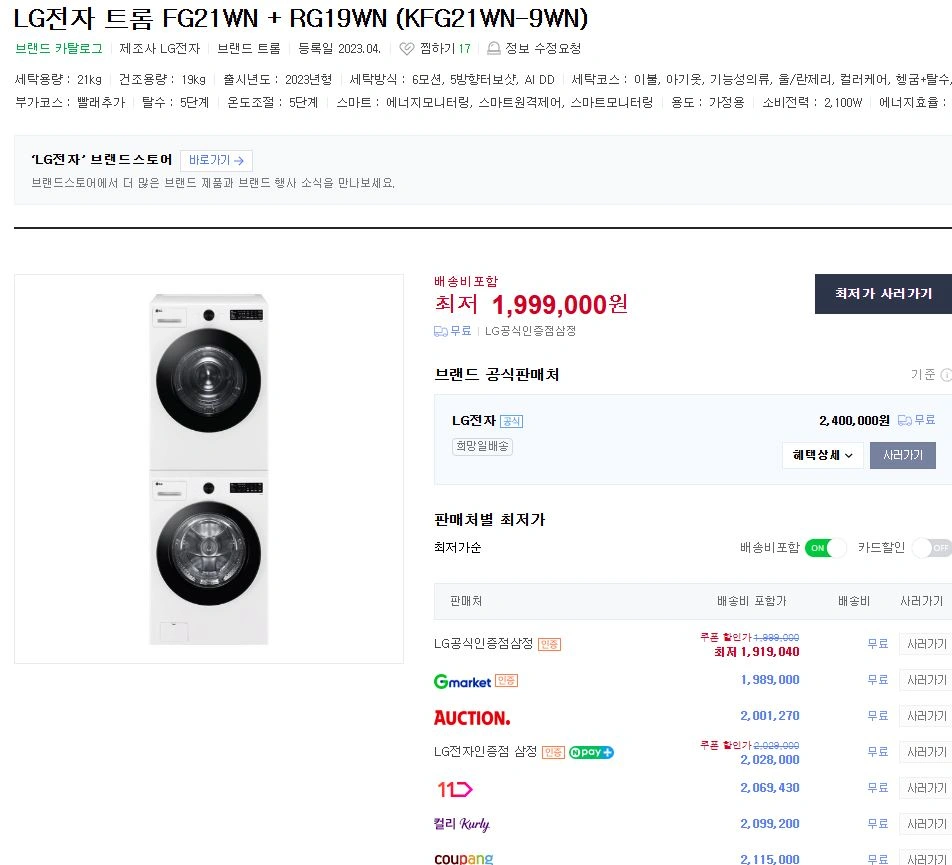Click the info icon beside 기준
Image resolution: width=952 pixels, height=865 pixels.
pos(946,375)
